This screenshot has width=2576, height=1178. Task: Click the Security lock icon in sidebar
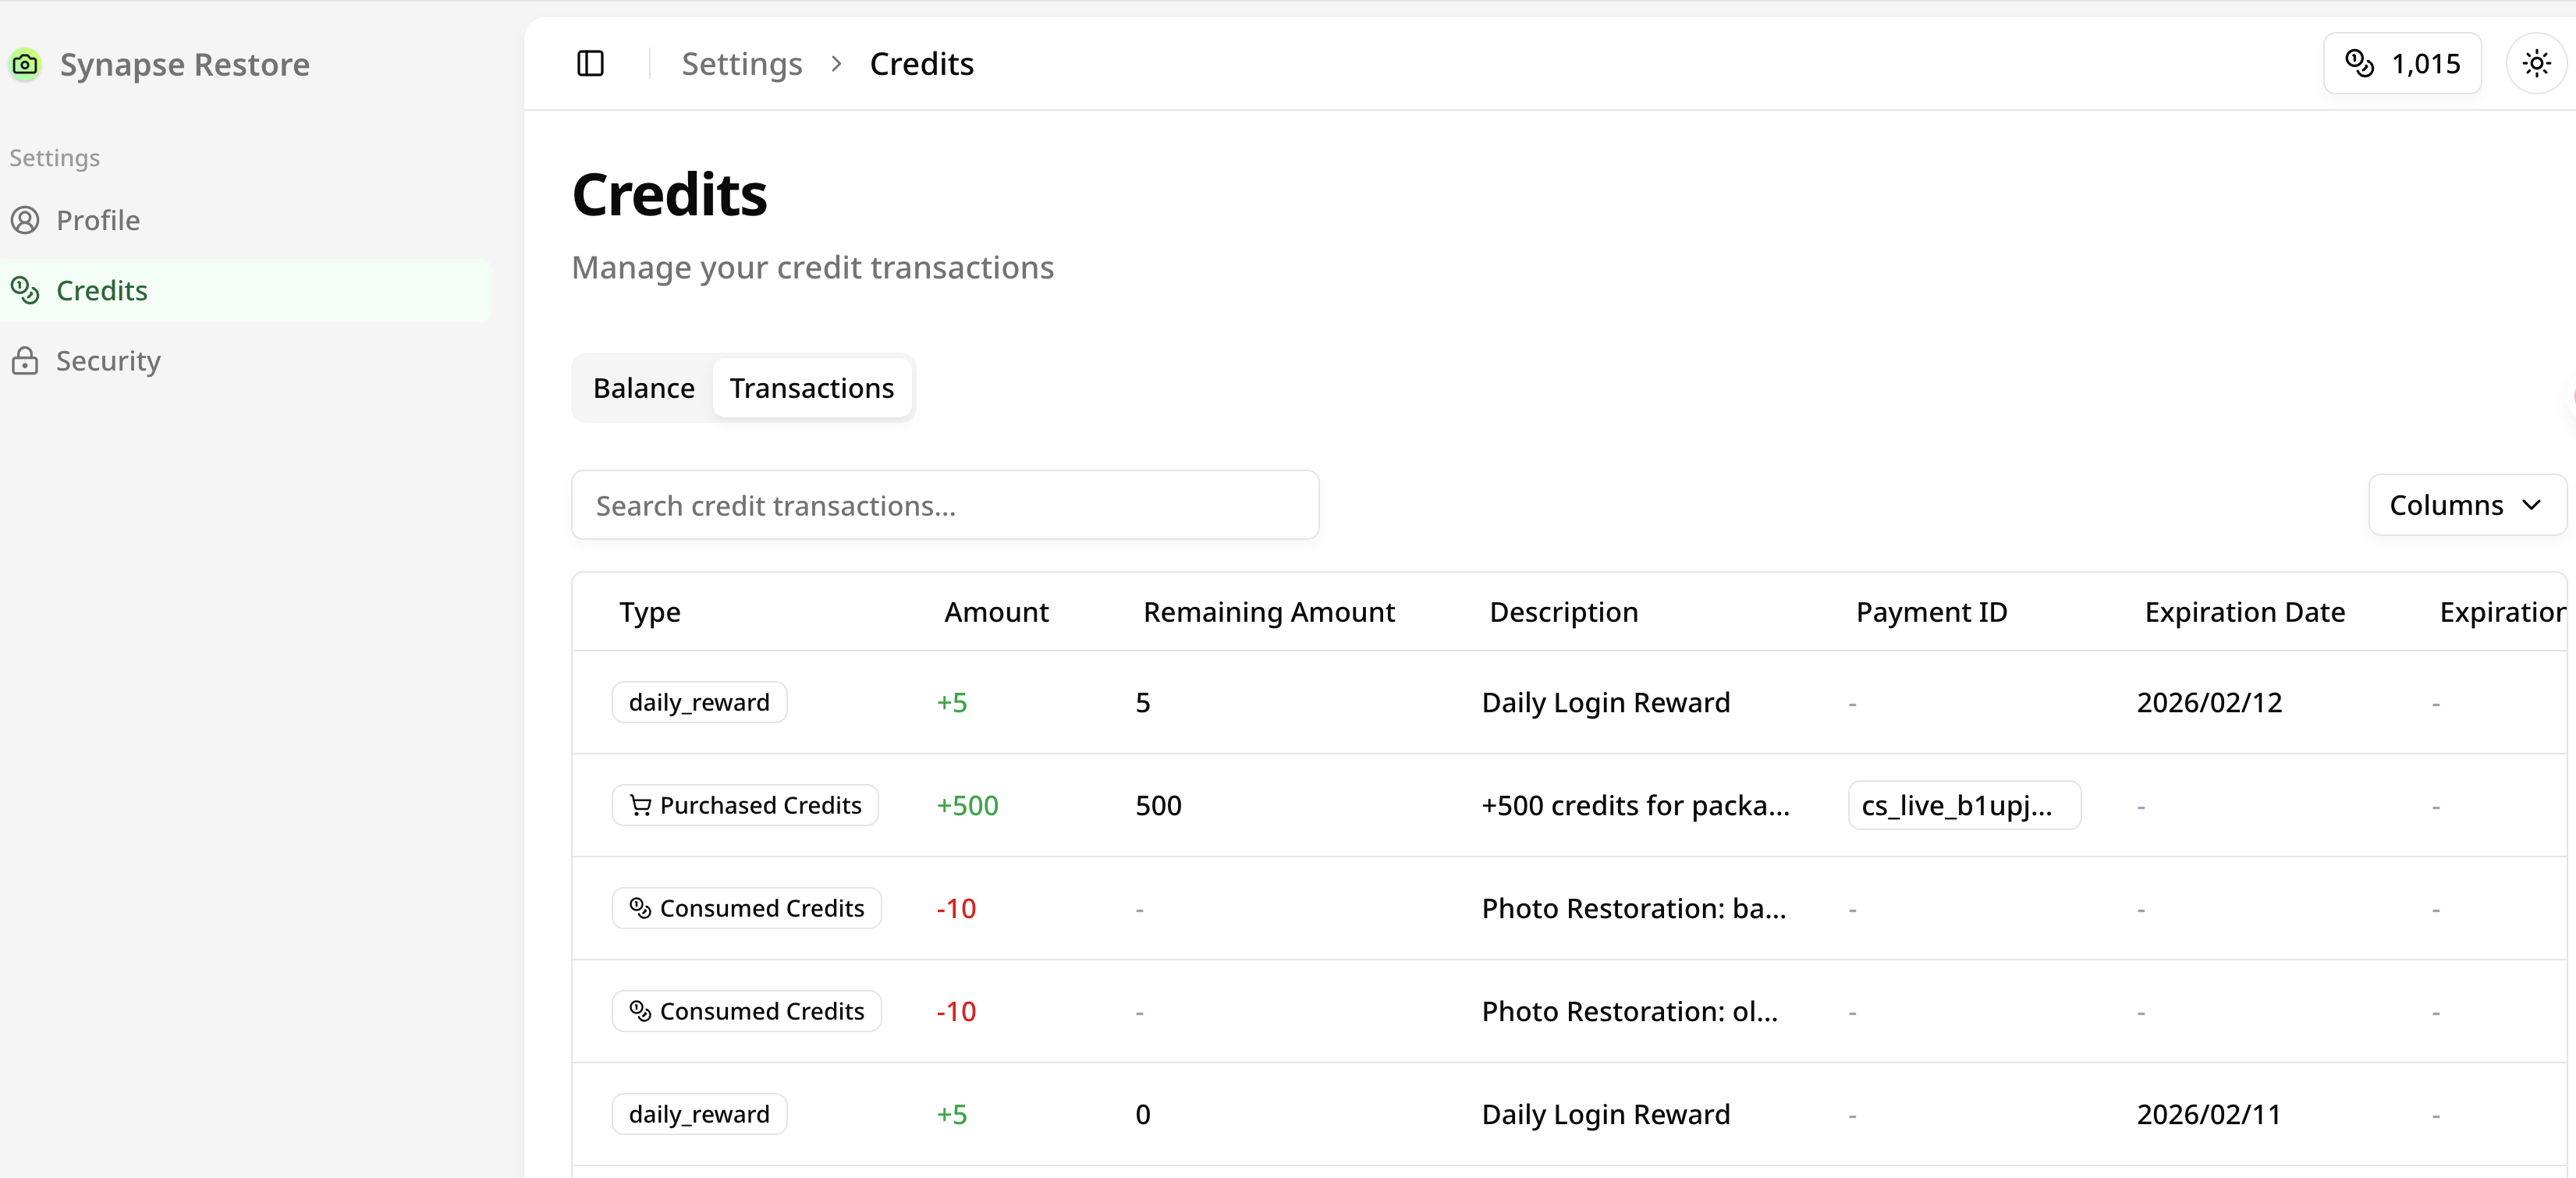[25, 361]
